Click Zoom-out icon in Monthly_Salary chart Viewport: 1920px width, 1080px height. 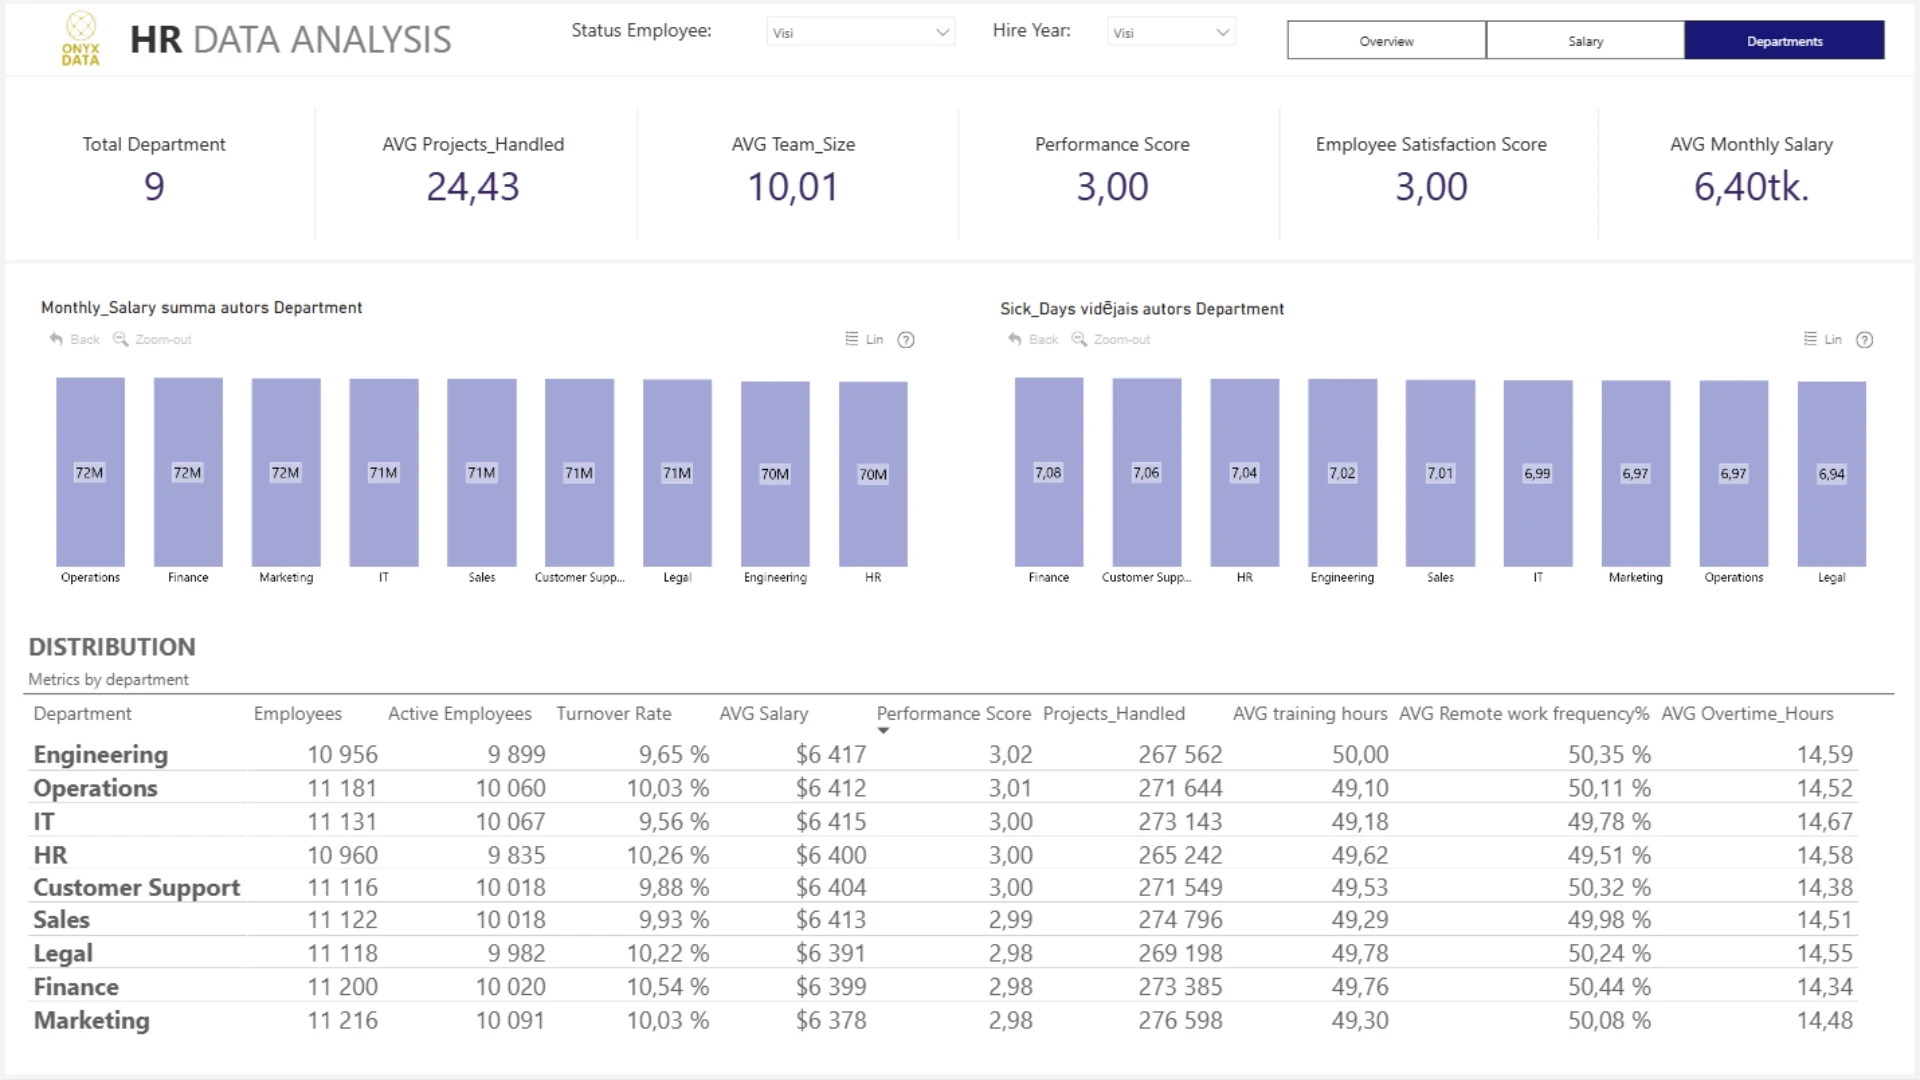121,340
